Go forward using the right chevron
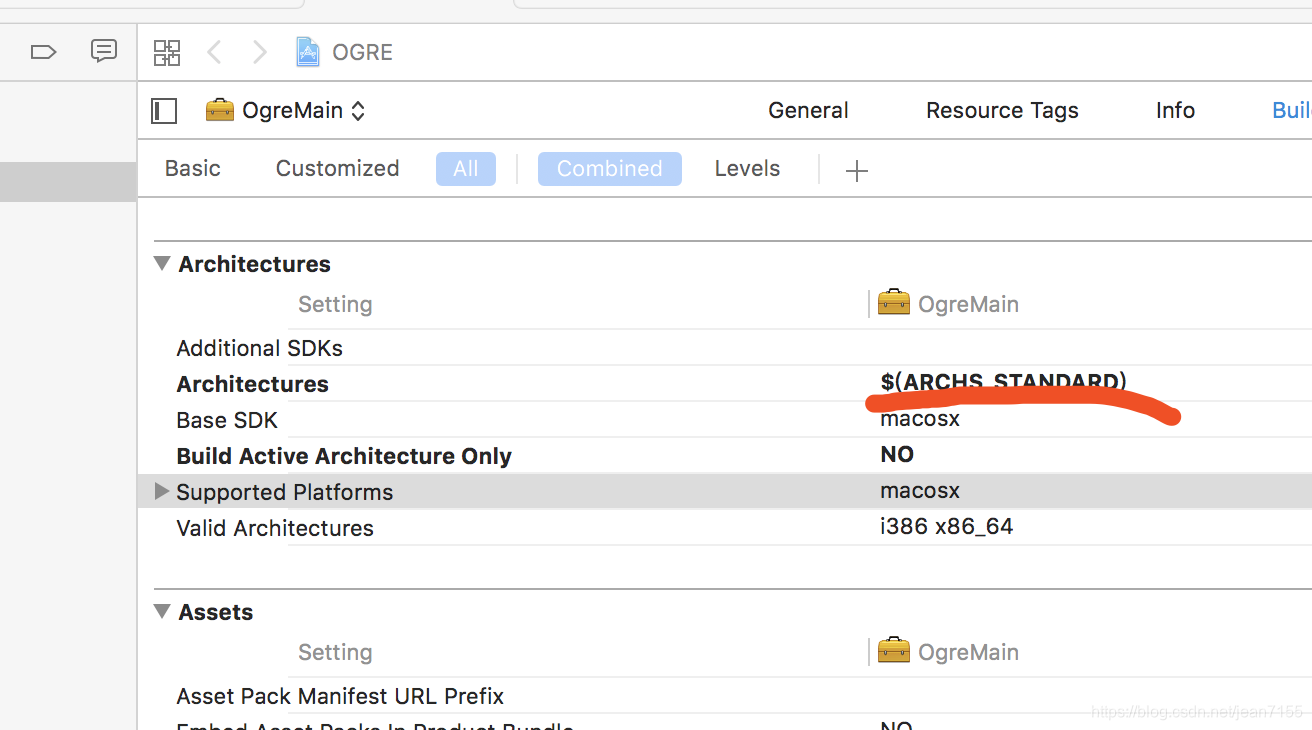The height and width of the screenshot is (730, 1312). 260,52
